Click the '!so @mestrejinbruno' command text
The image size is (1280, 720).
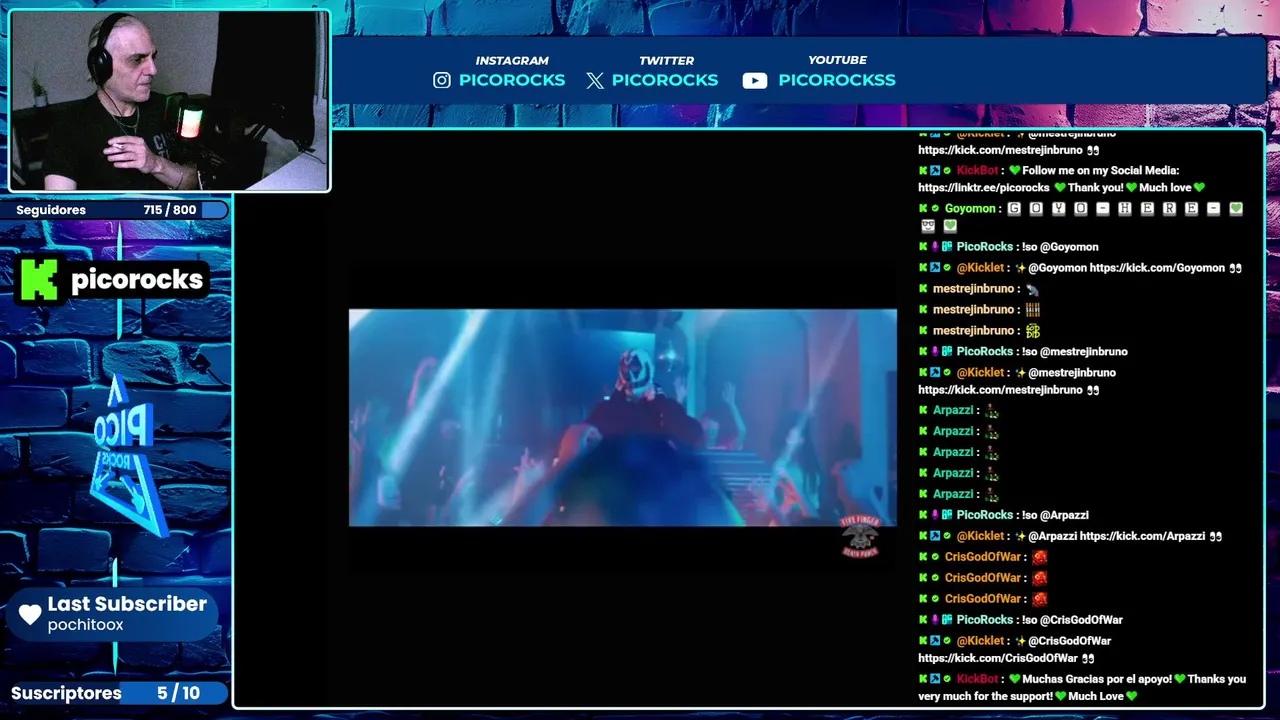pyautogui.click(x=1075, y=352)
